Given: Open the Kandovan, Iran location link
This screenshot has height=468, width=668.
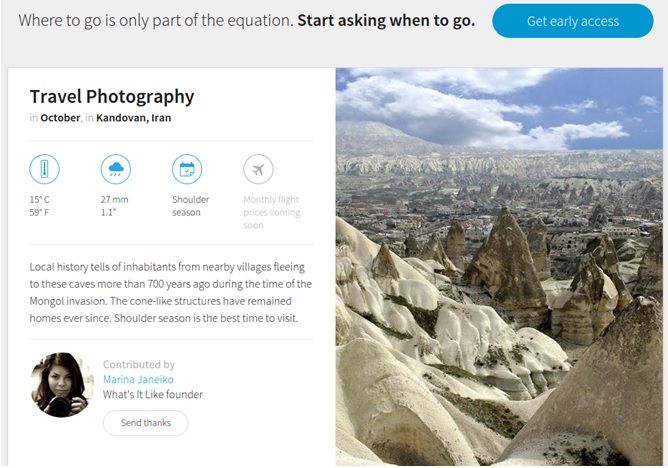Looking at the screenshot, I should click(133, 117).
